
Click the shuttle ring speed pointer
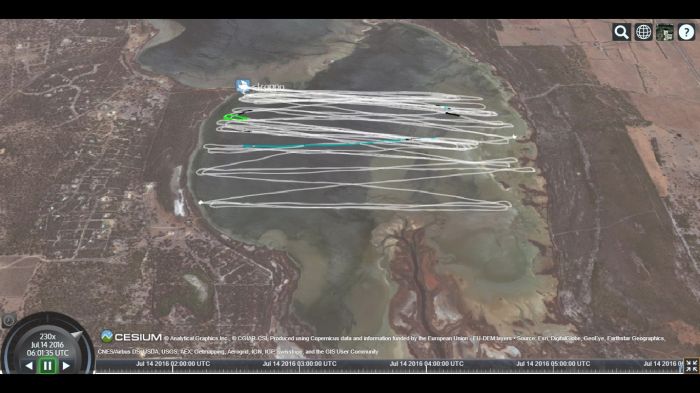[x=76, y=335]
